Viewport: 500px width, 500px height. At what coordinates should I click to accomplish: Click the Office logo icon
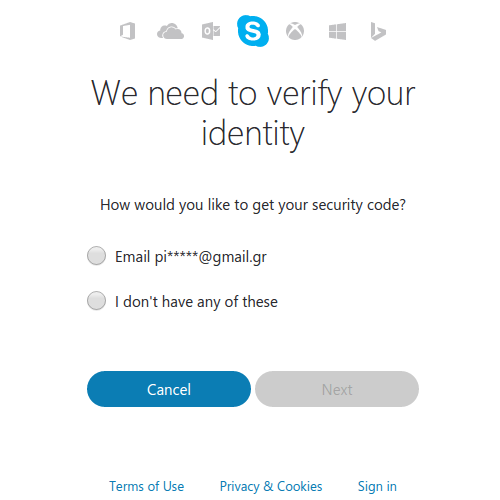pyautogui.click(x=128, y=31)
